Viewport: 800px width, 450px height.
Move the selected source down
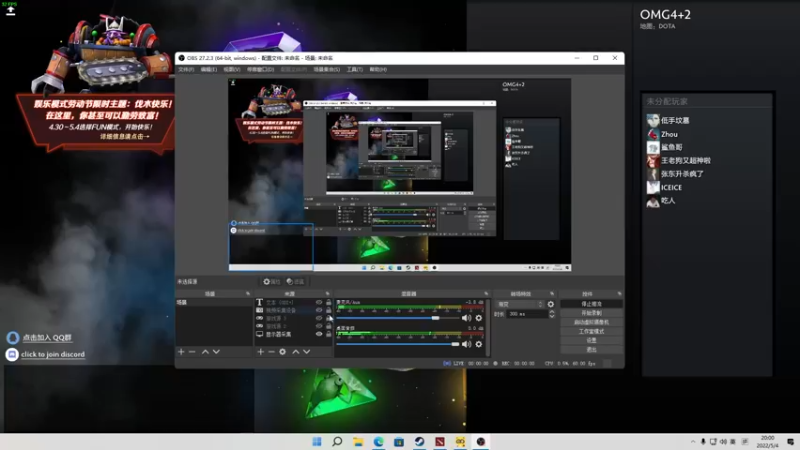coord(307,352)
